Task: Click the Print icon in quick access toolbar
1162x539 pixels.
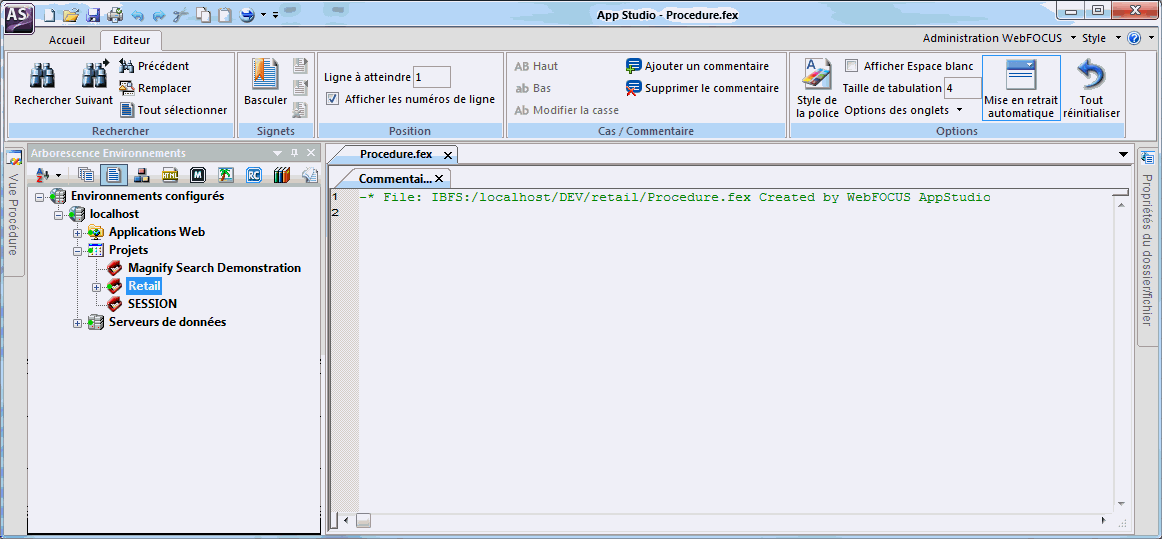Action: [115, 14]
